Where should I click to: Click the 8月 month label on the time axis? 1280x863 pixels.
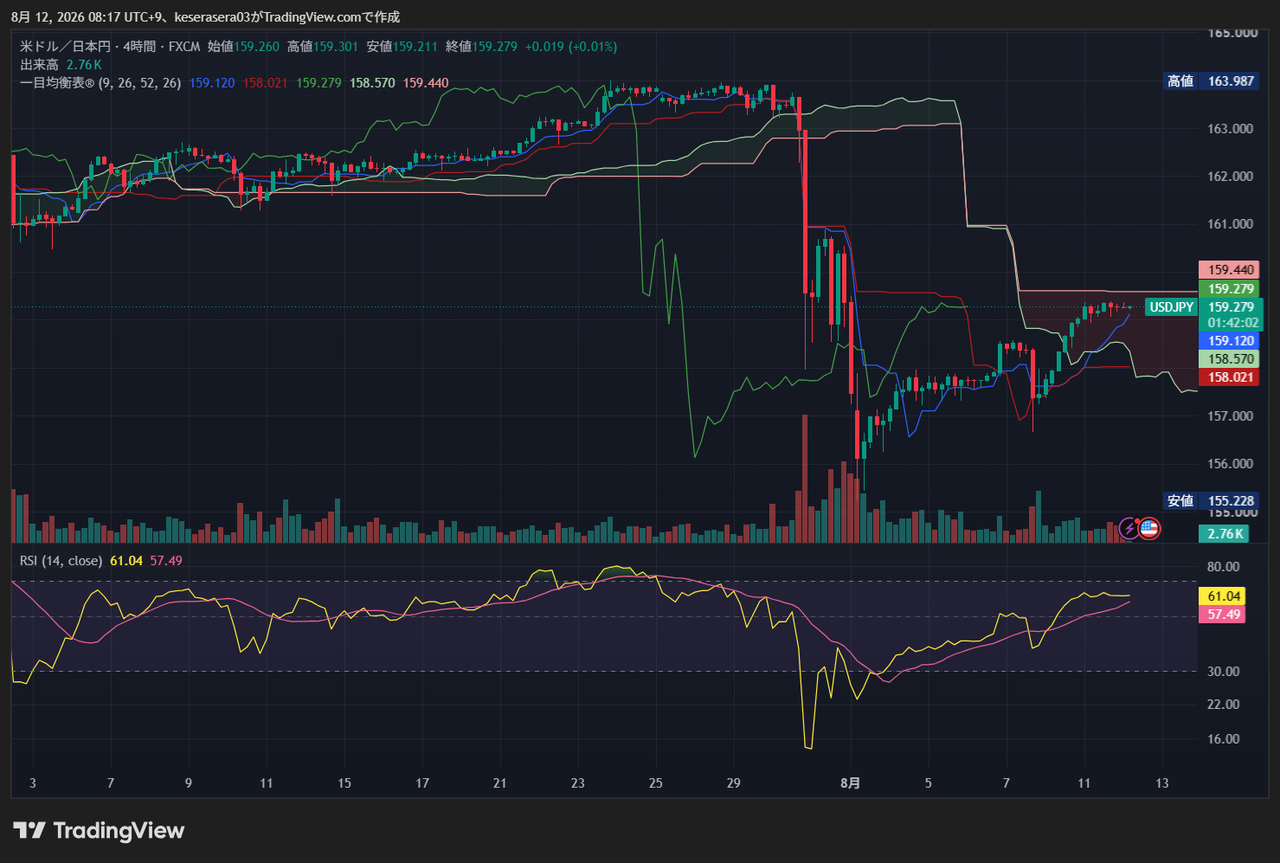(851, 783)
